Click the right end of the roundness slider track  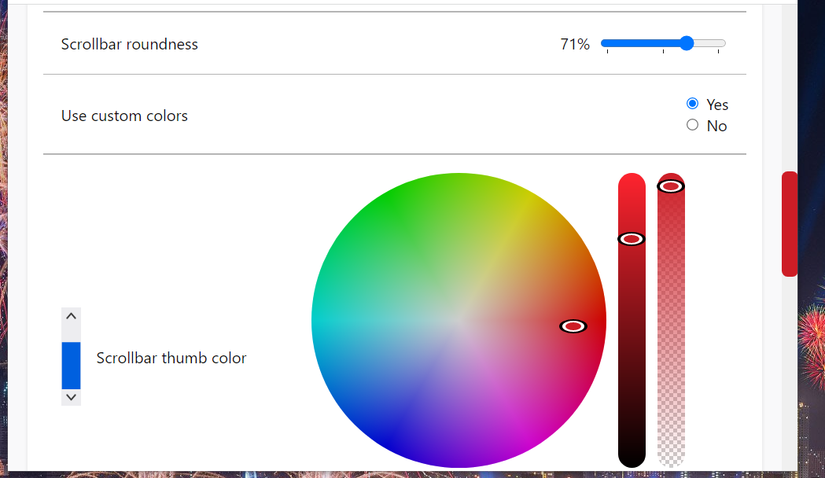click(723, 43)
